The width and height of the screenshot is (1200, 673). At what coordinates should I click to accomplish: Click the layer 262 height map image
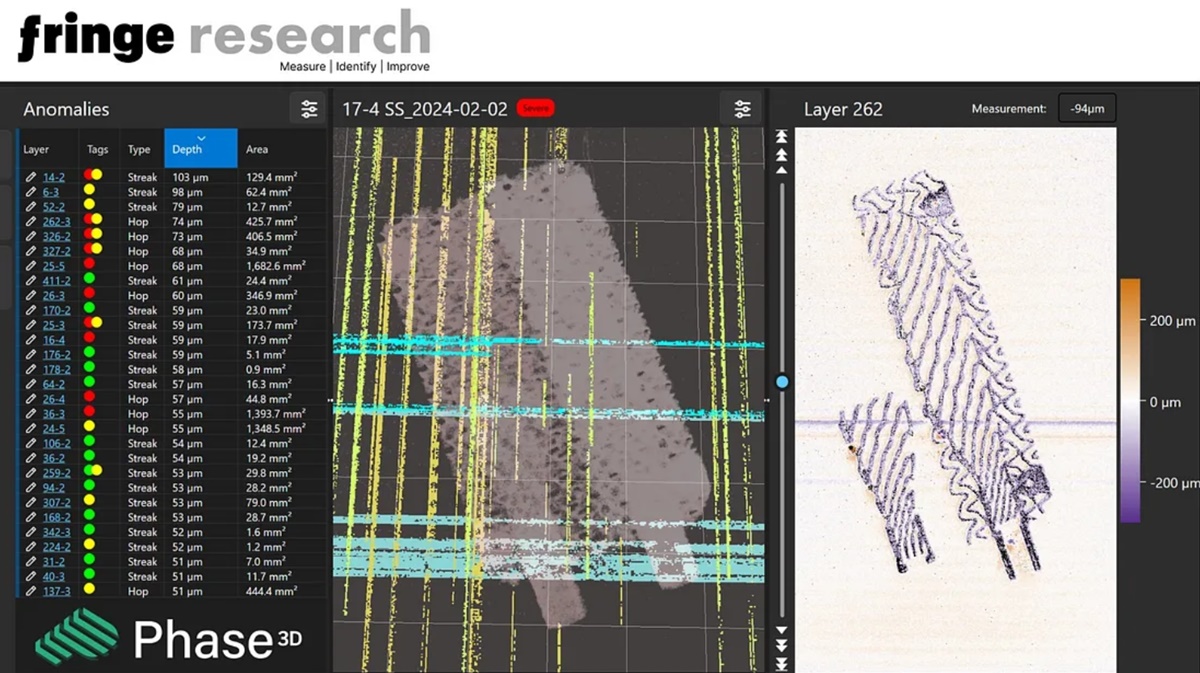coord(955,400)
